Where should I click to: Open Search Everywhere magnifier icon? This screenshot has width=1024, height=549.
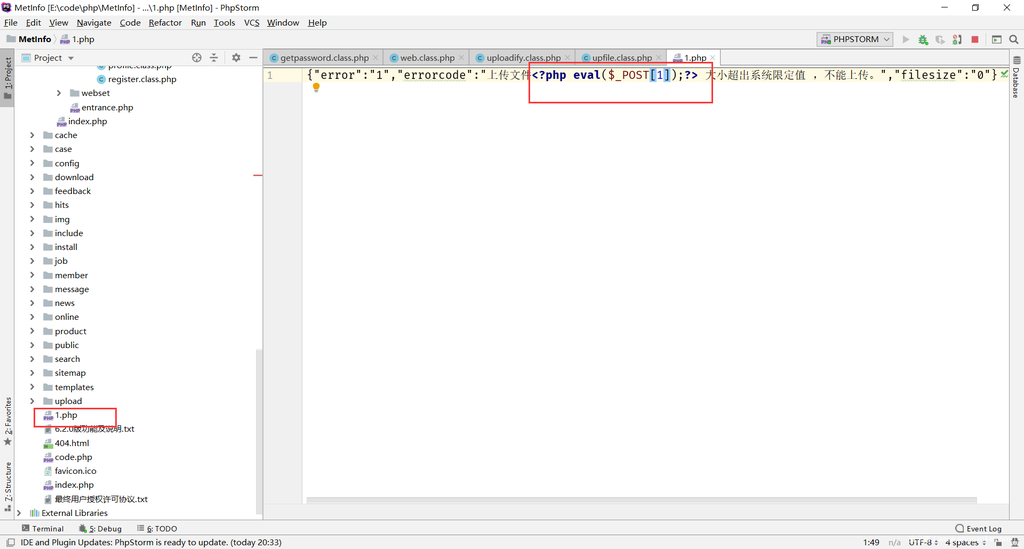tap(1014, 40)
